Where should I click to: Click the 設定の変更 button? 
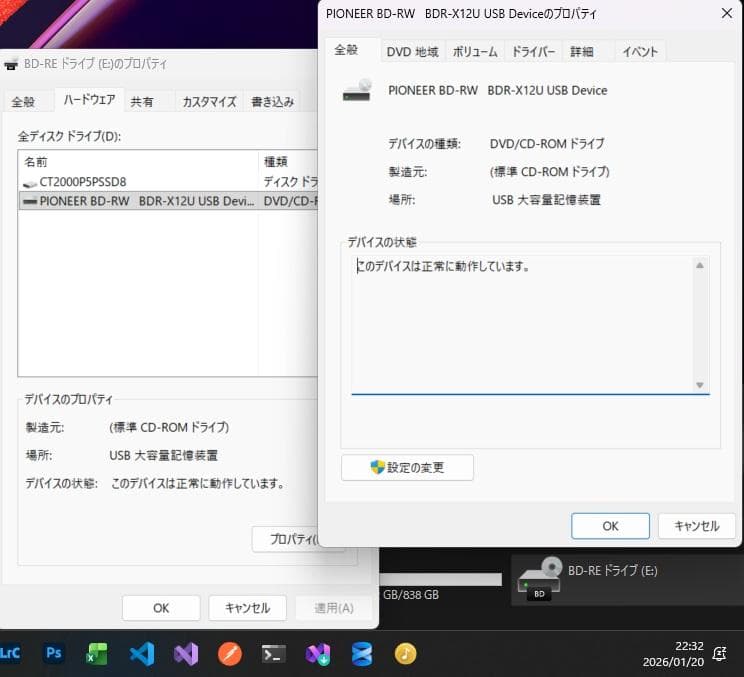[407, 468]
